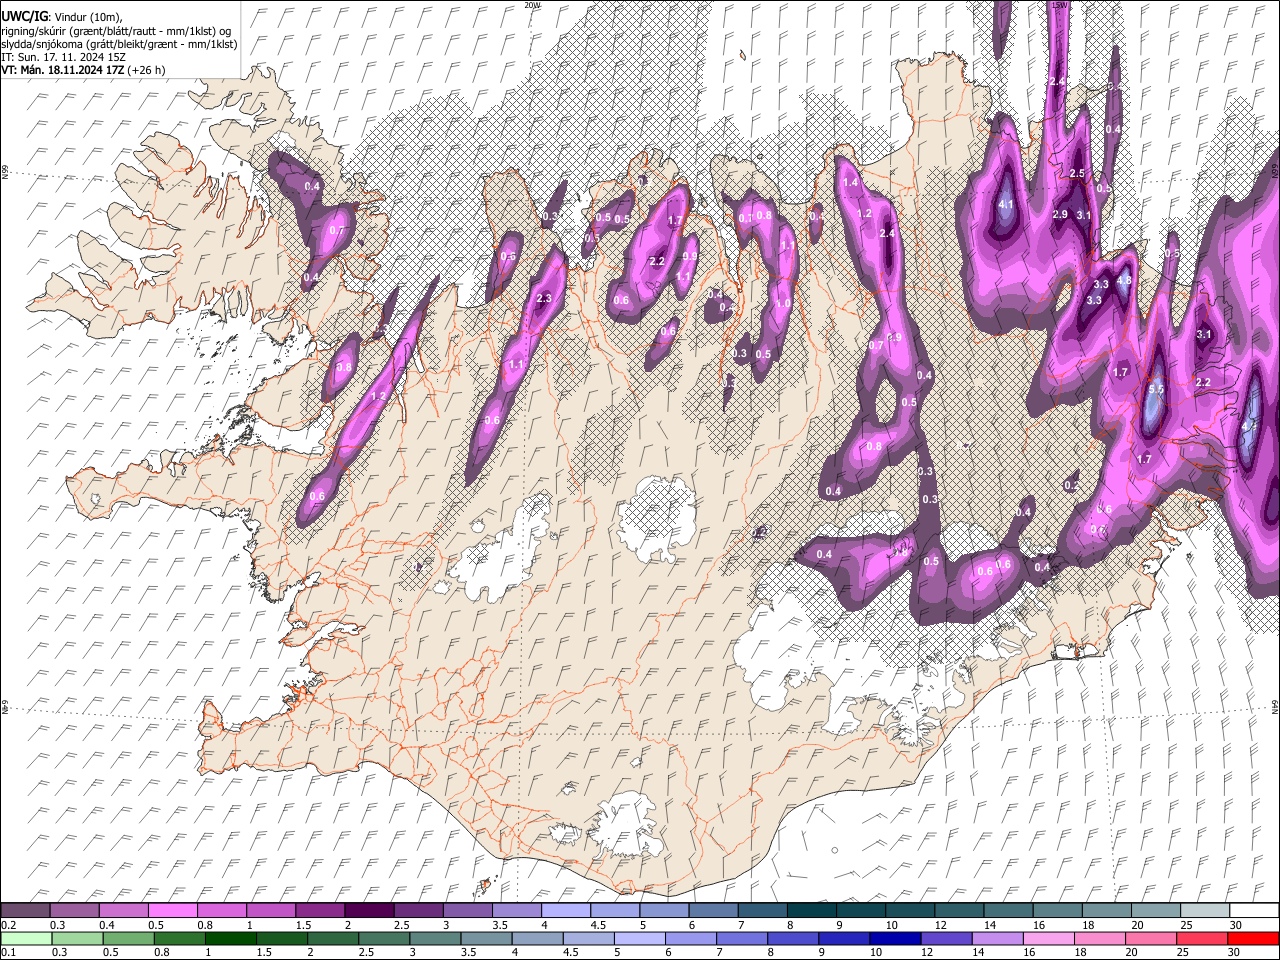This screenshot has height=960, width=1280.
Task: Click the 20W longitude label at top
Action: (532, 5)
